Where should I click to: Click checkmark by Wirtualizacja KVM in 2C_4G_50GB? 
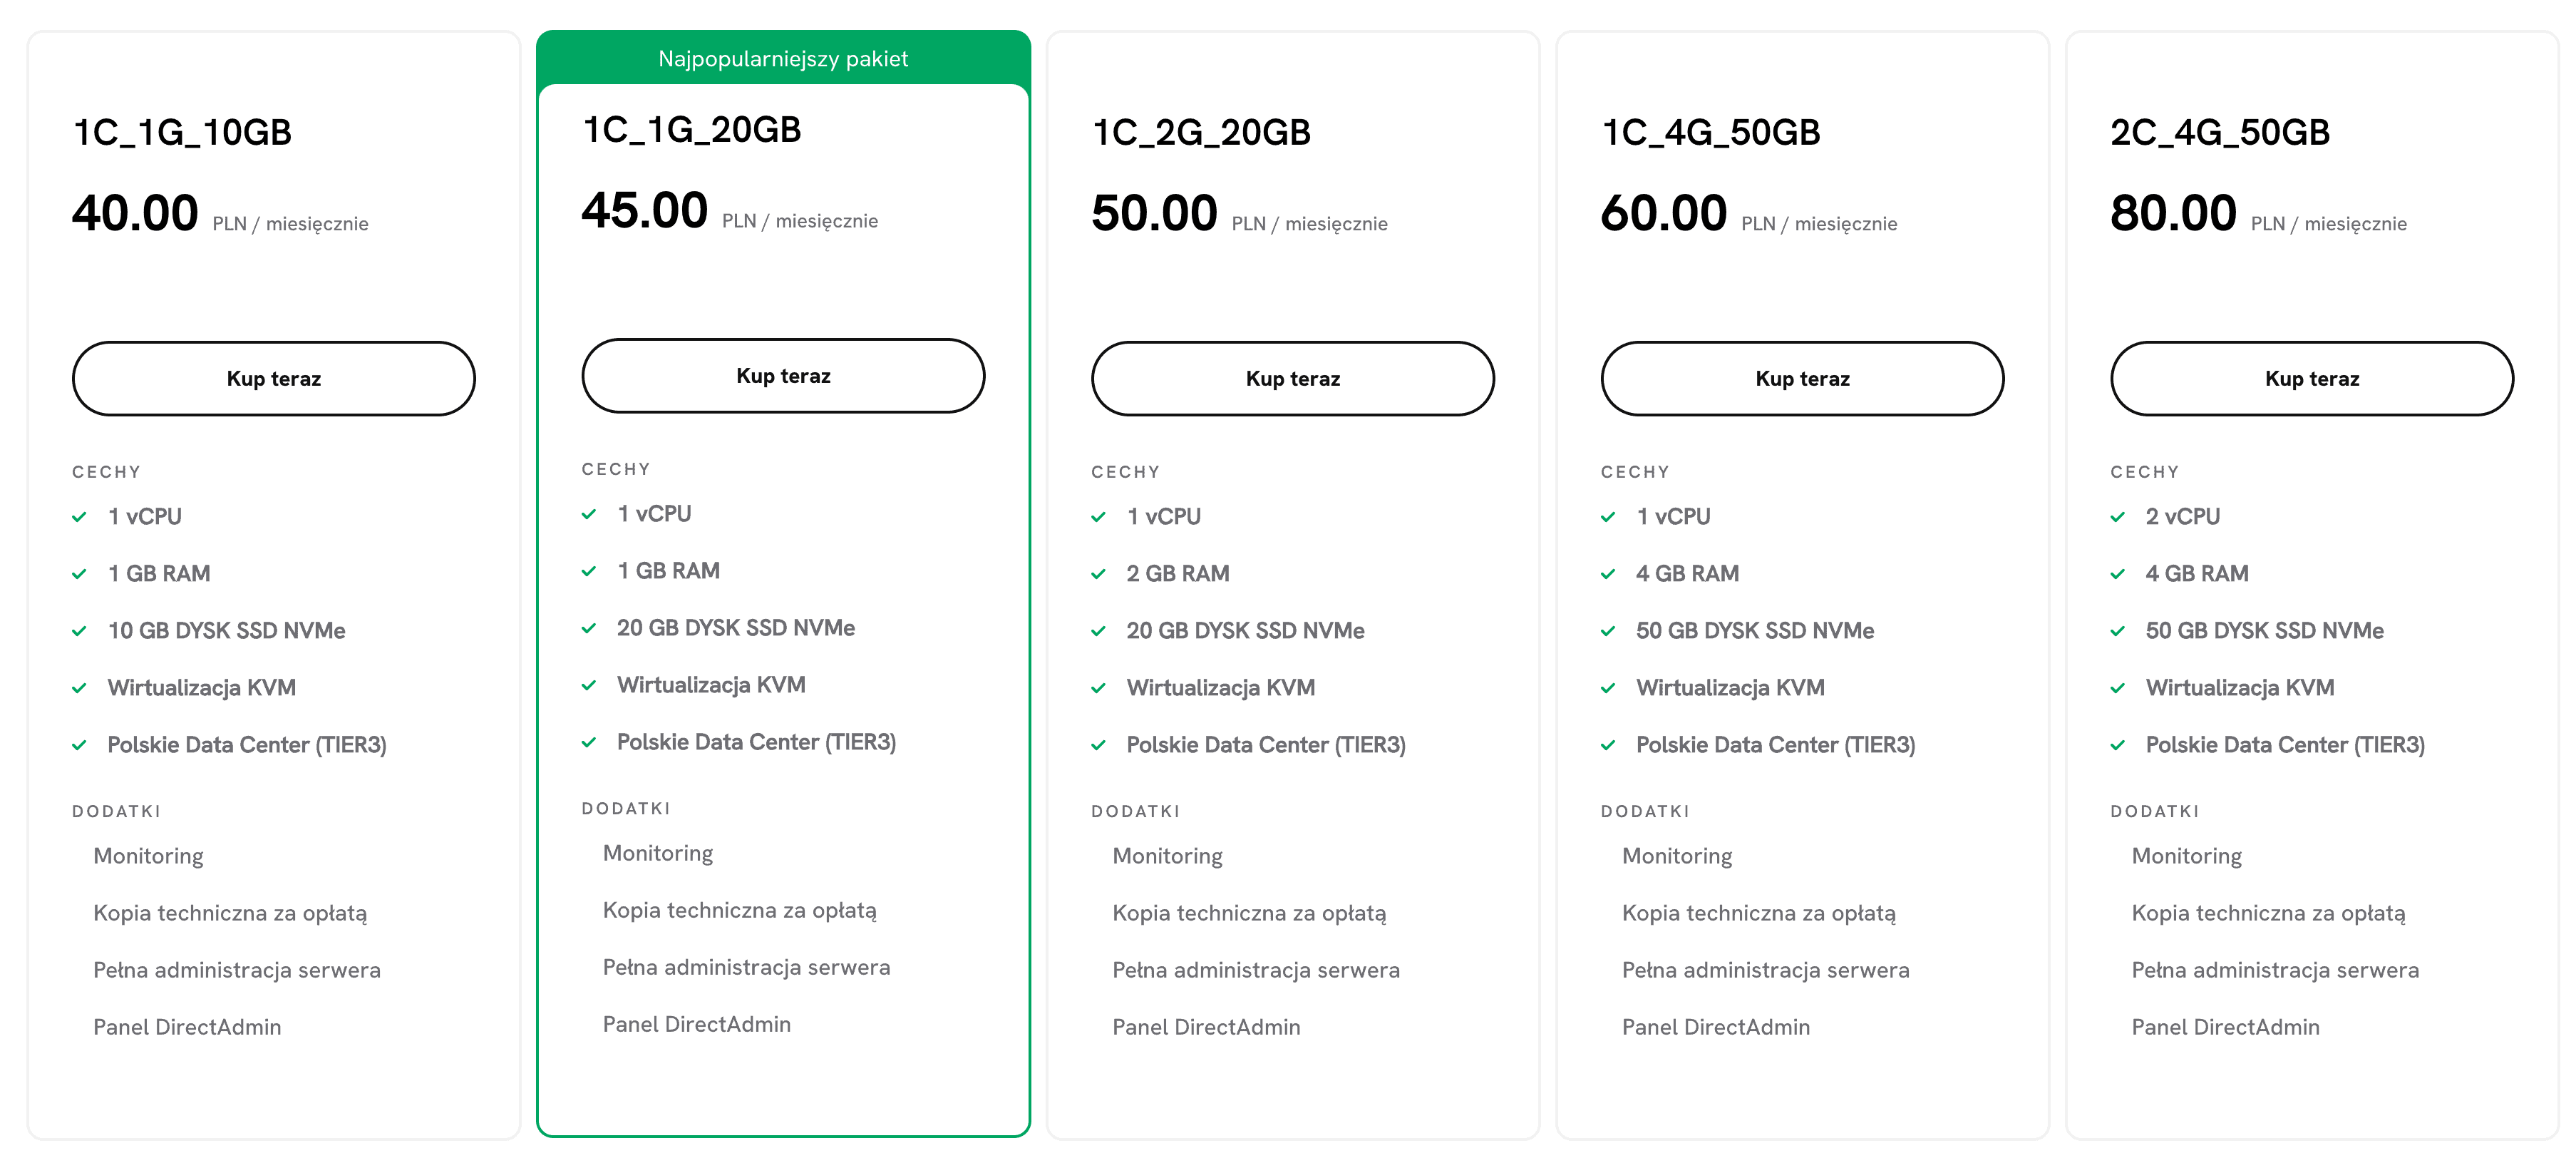click(2118, 688)
